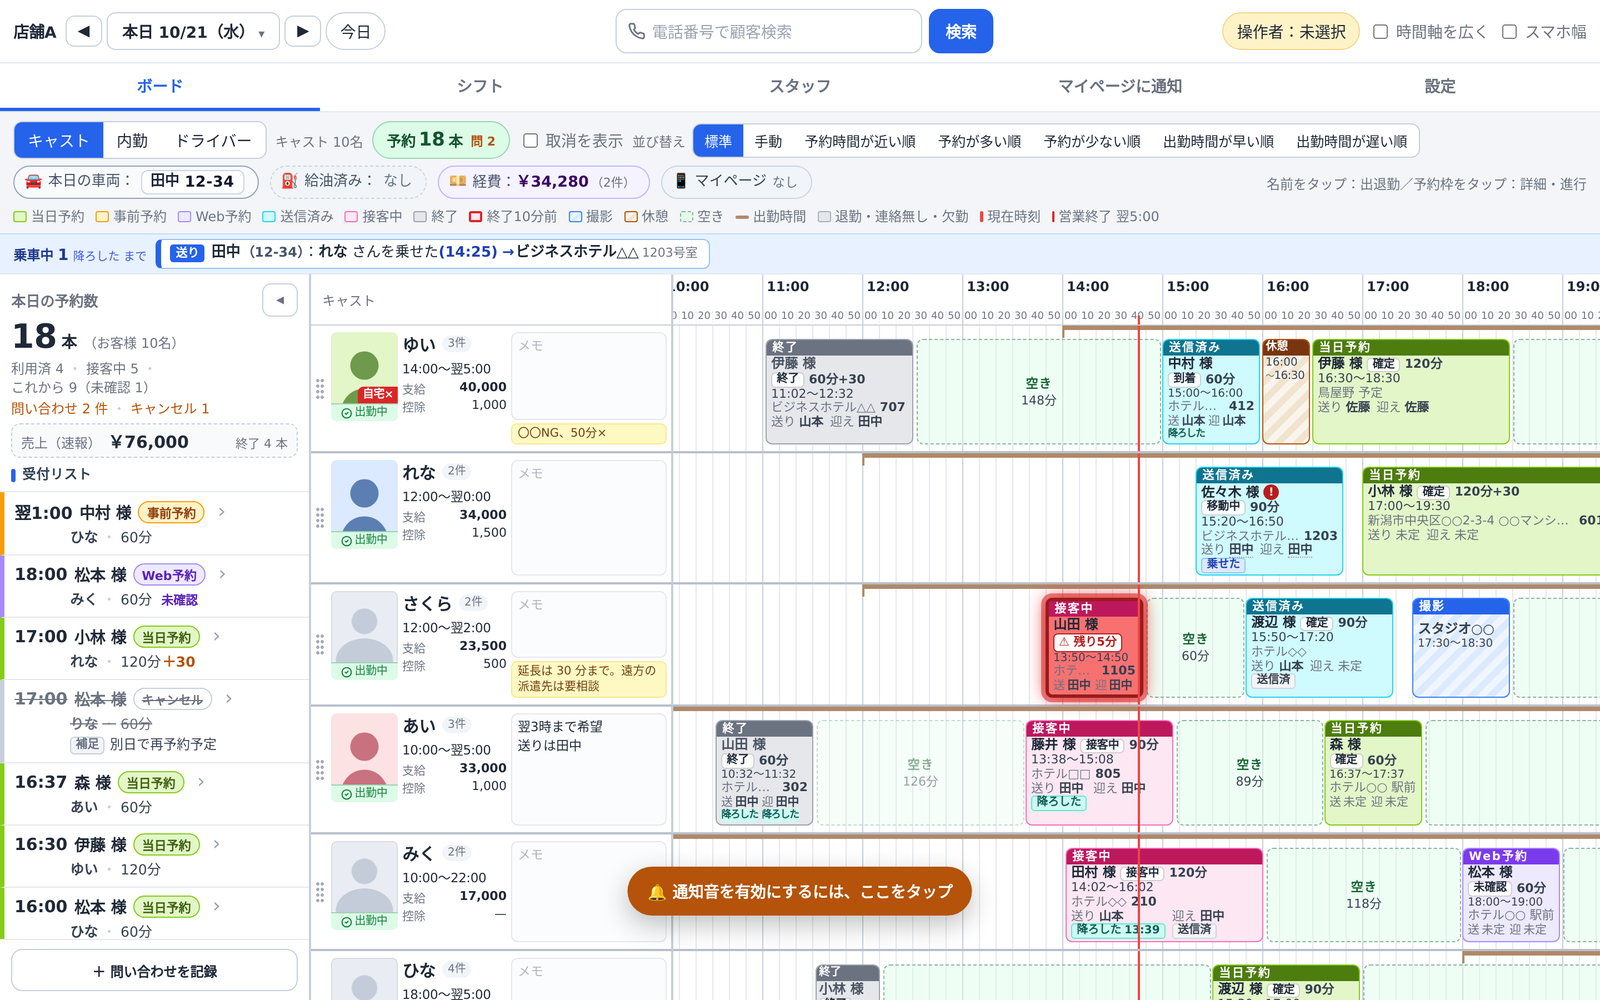Click the car icon in 本日の車両
Screen dimensions: 1600x1000
click(33, 181)
